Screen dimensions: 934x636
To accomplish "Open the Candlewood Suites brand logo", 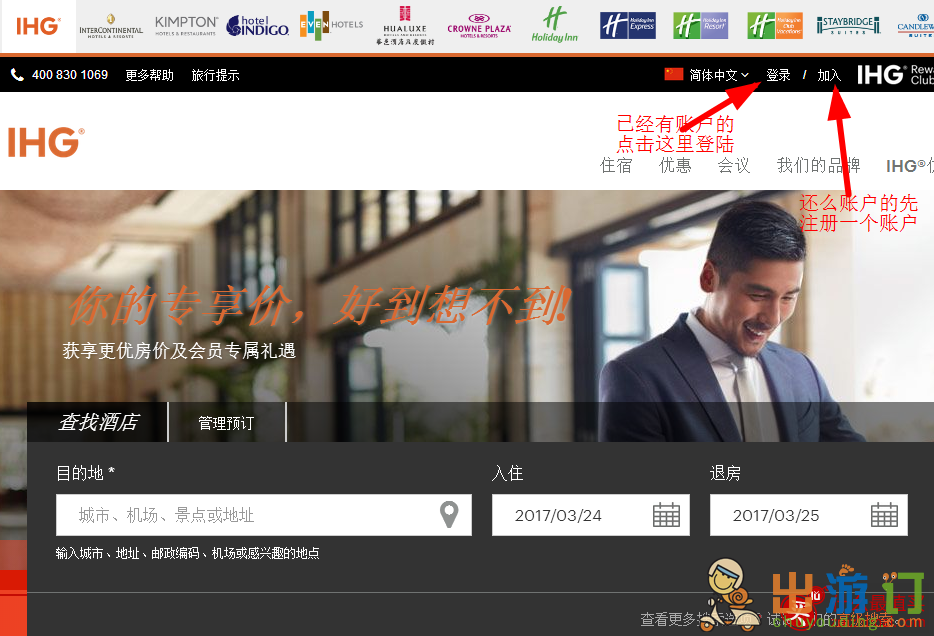I will coord(916,26).
